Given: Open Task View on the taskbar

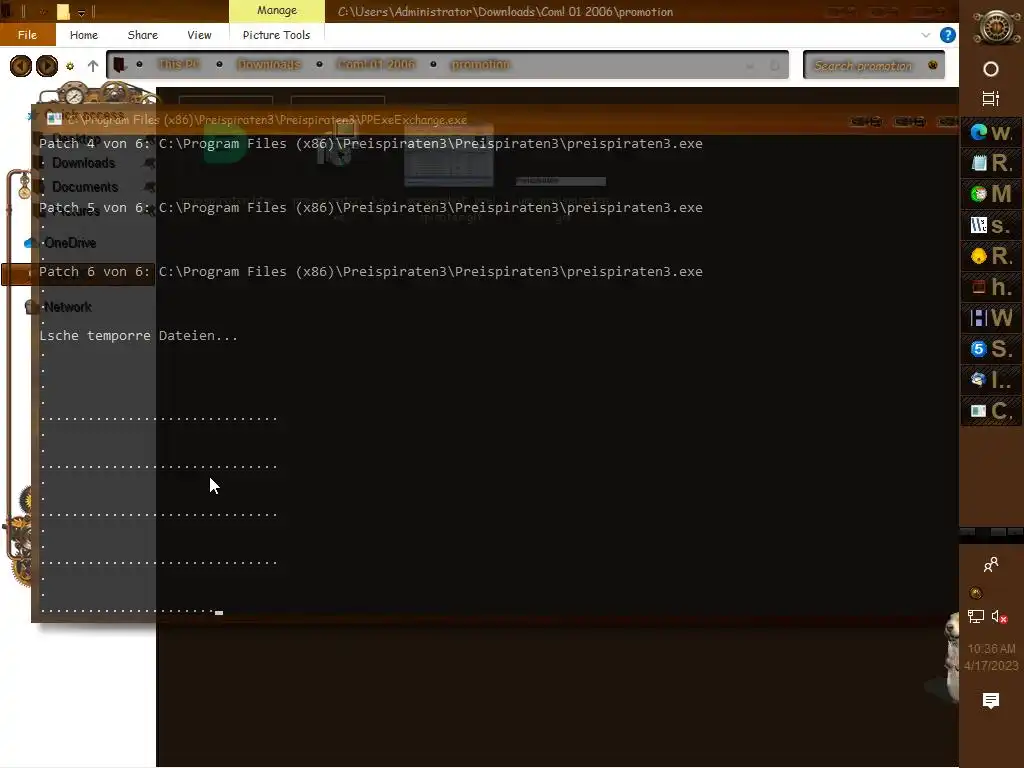Looking at the screenshot, I should [991, 99].
